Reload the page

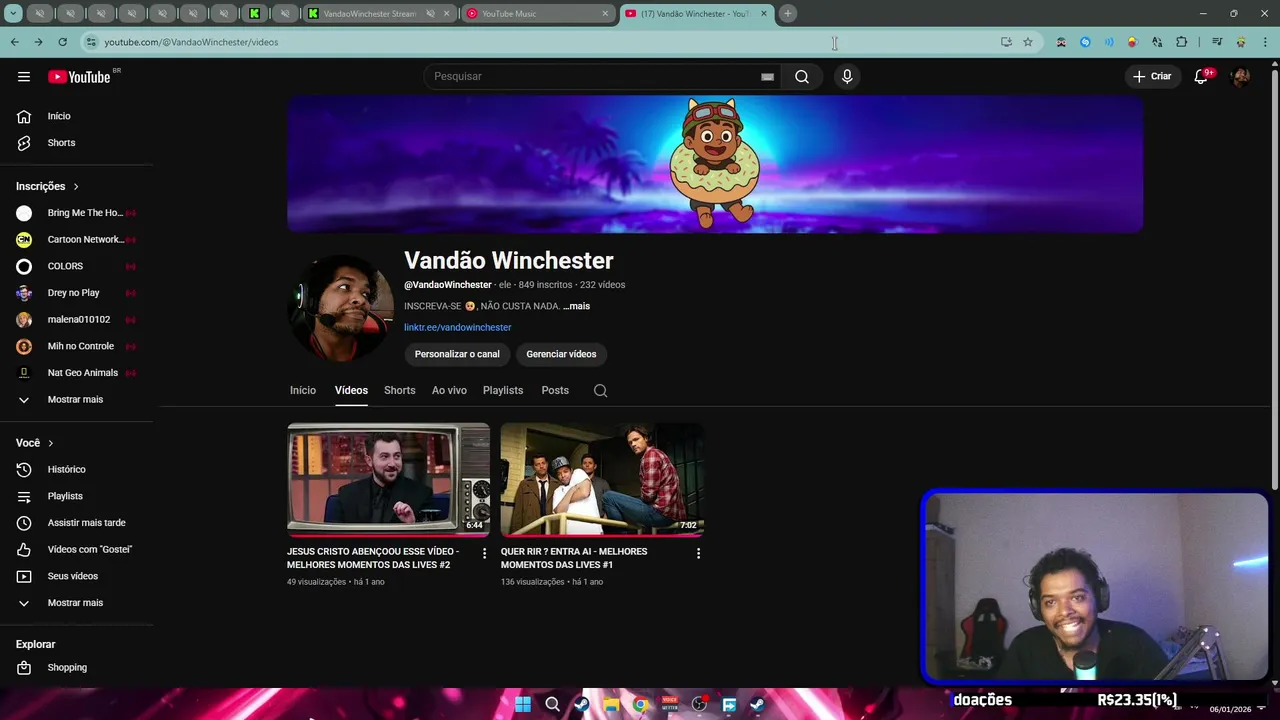pyautogui.click(x=62, y=42)
